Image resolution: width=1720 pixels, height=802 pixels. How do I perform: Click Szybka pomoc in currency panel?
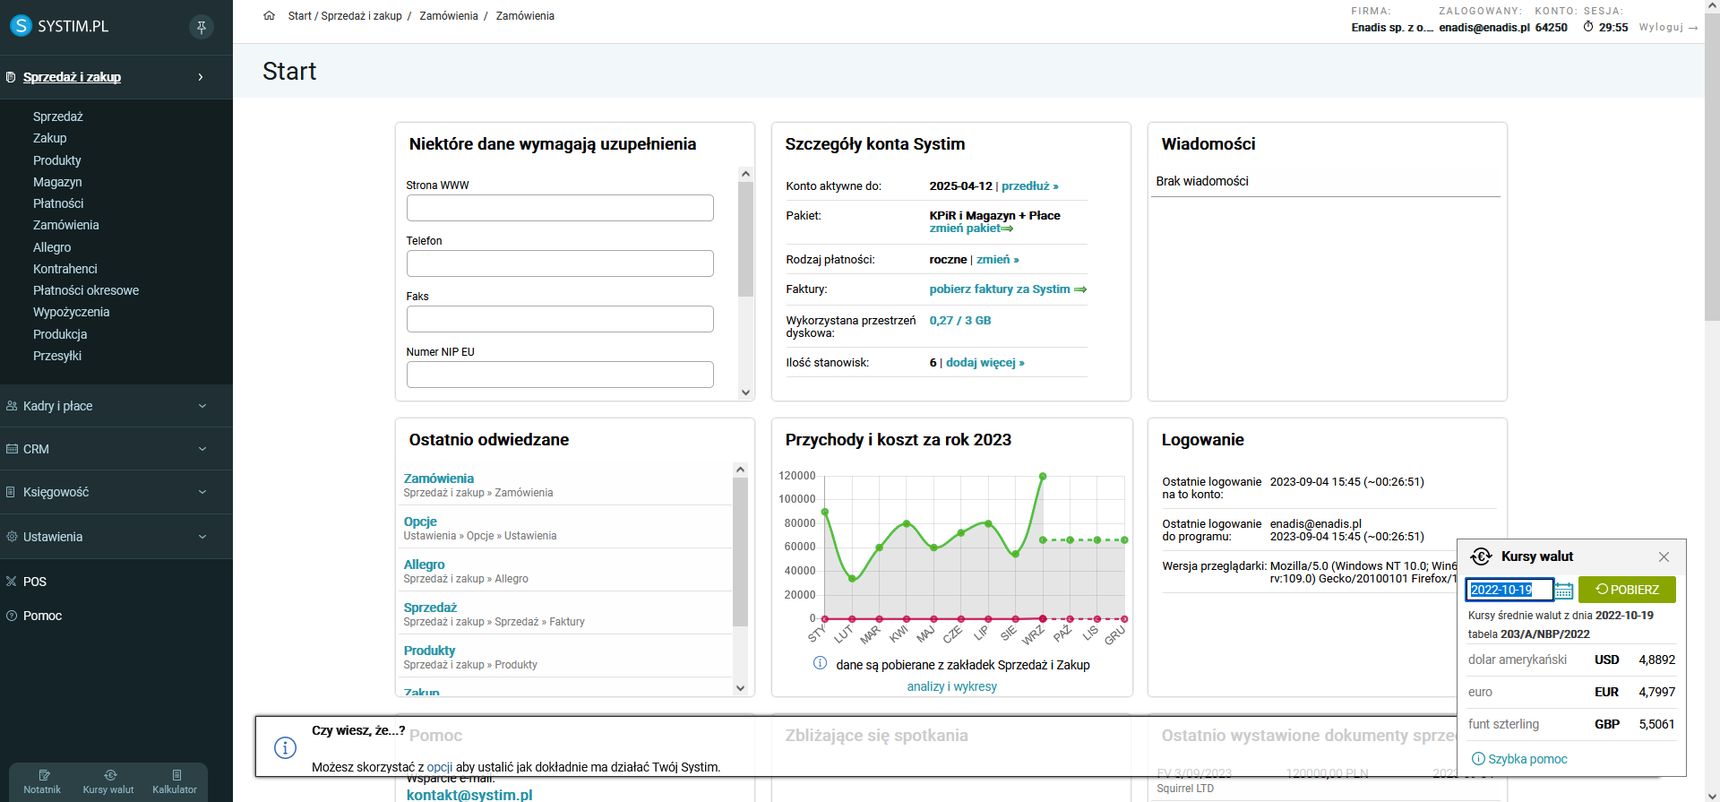pyautogui.click(x=1519, y=759)
